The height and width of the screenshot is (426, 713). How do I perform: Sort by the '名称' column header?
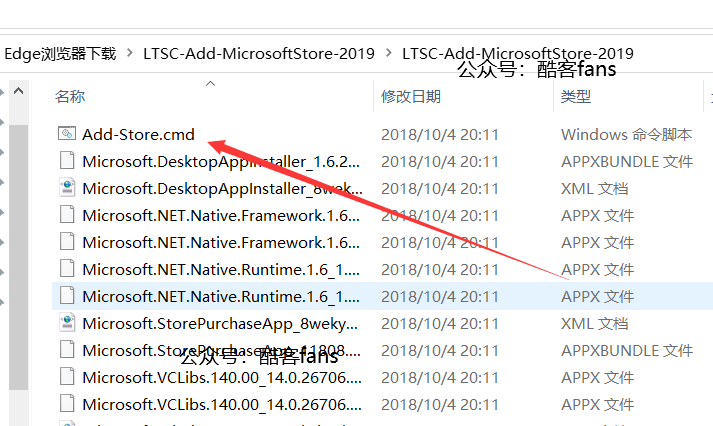(x=70, y=97)
